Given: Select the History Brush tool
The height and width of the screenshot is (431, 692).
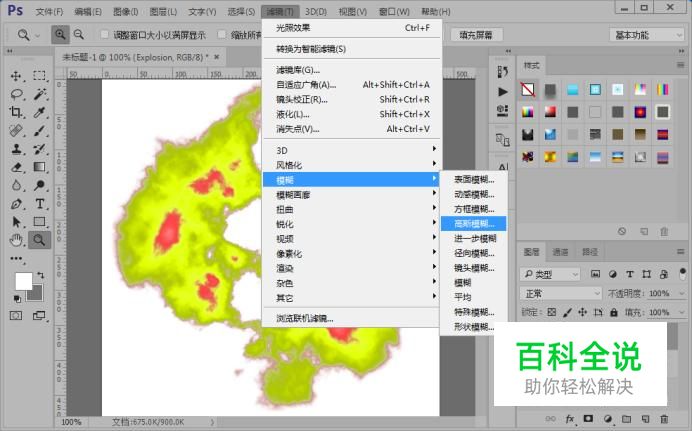Looking at the screenshot, I should 39,149.
